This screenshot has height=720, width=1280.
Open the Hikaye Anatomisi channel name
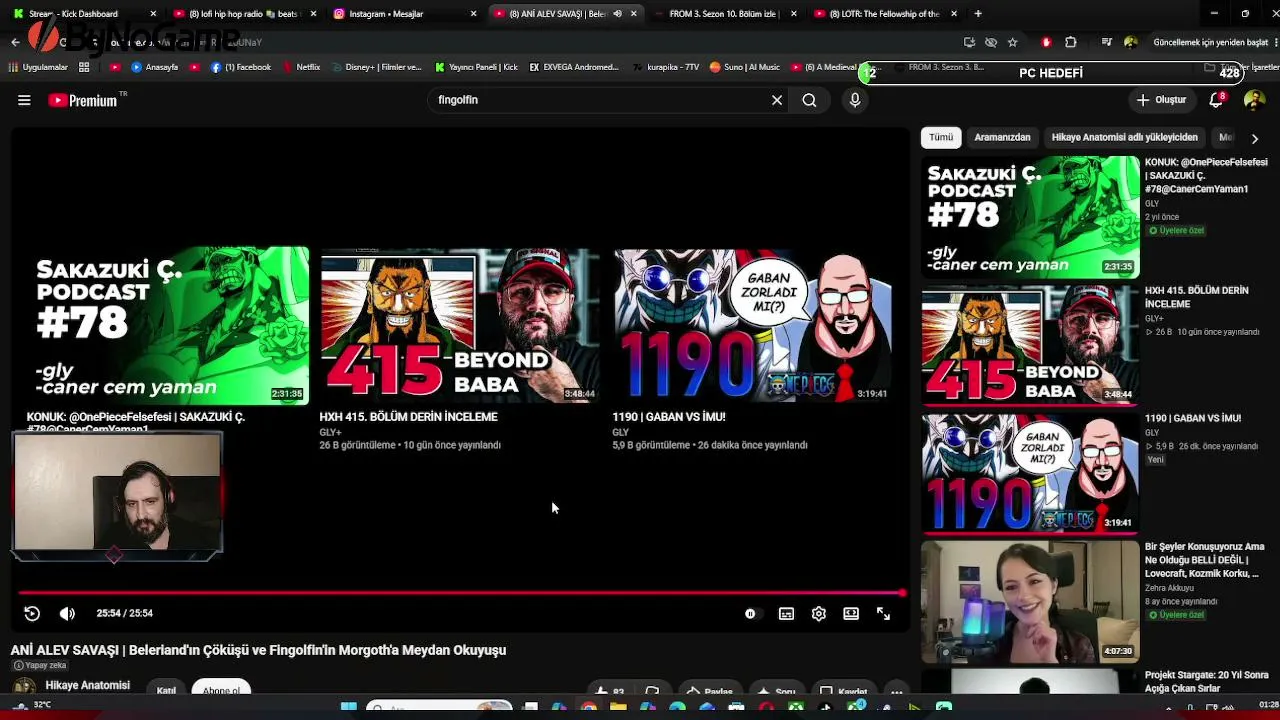pyautogui.click(x=88, y=686)
